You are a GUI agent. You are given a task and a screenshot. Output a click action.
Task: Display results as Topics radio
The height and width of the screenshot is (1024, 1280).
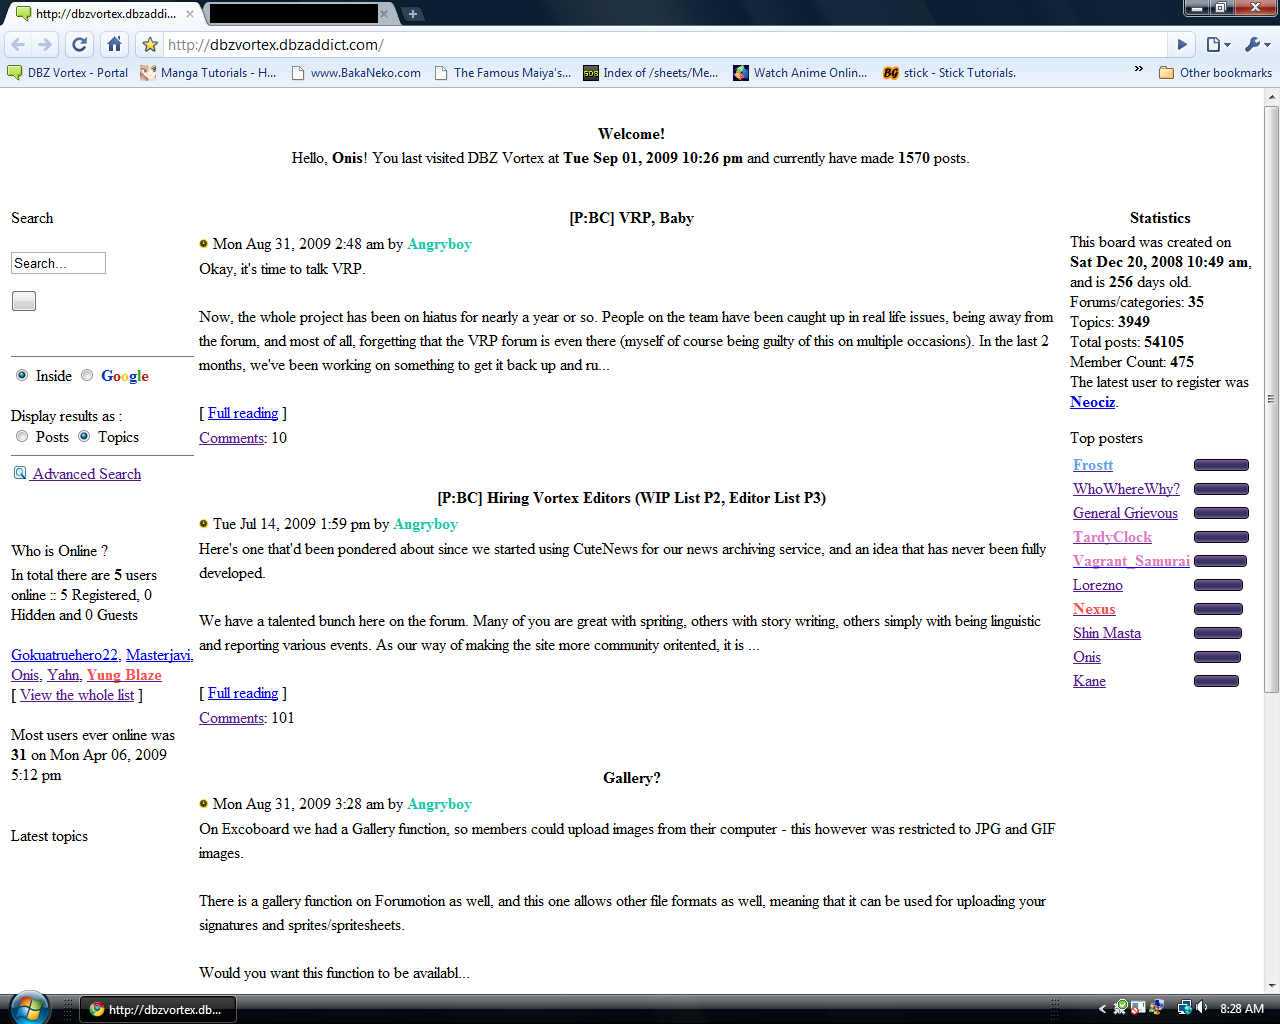[84, 437]
